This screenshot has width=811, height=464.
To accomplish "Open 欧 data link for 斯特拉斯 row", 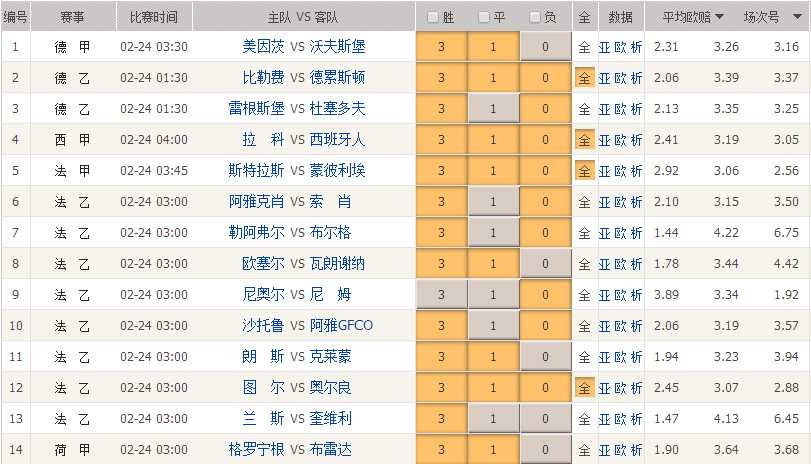I will coord(621,171).
